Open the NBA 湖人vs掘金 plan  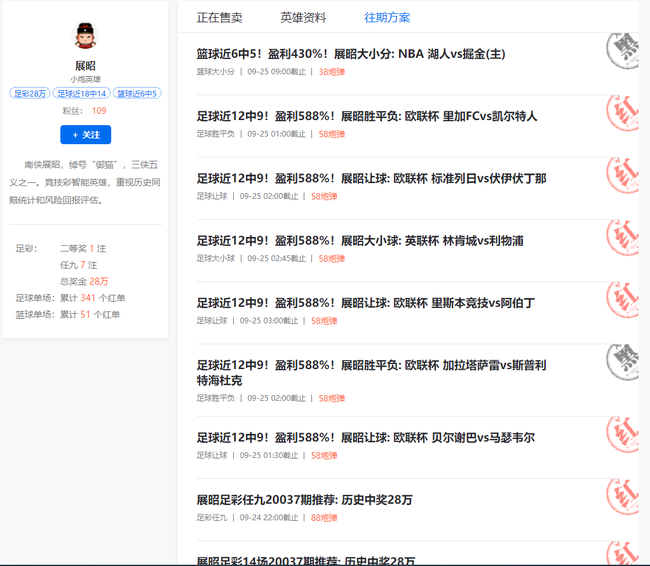(x=351, y=54)
